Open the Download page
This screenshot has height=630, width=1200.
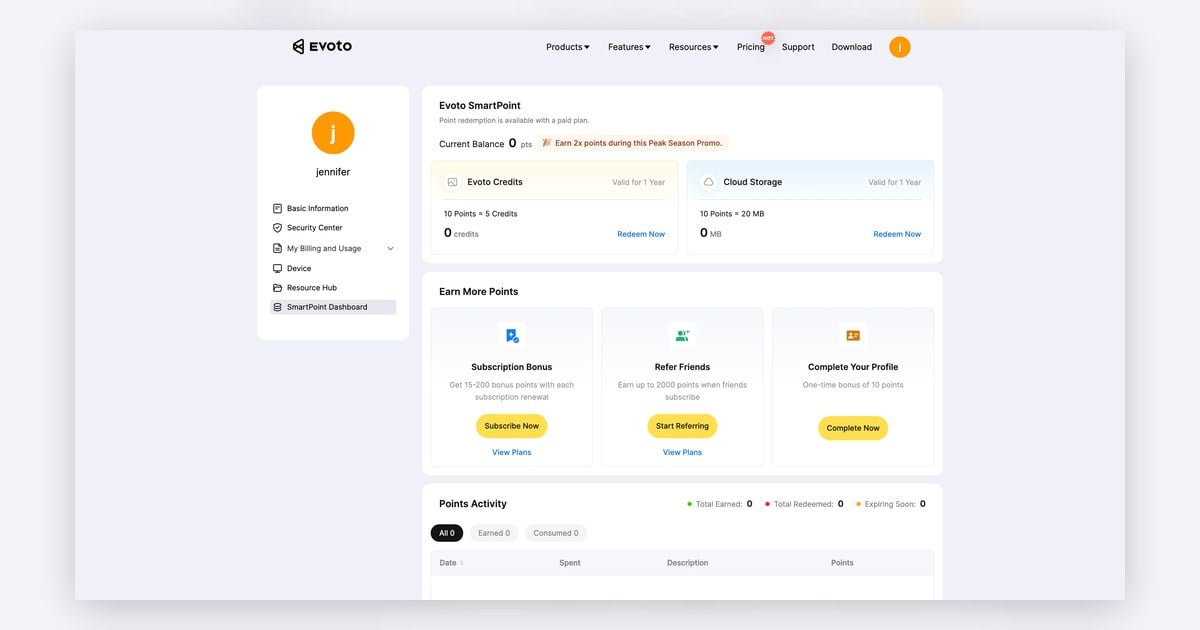point(852,47)
